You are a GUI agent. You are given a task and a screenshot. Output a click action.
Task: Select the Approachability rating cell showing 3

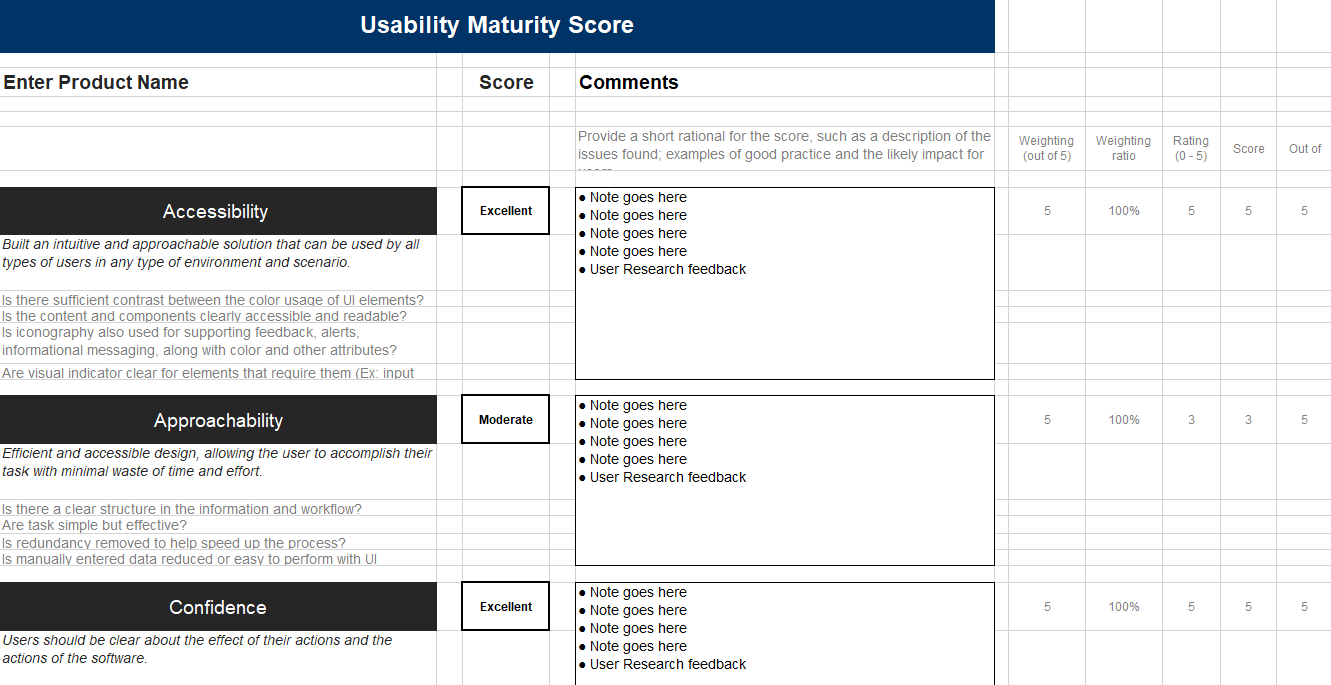click(x=1191, y=420)
